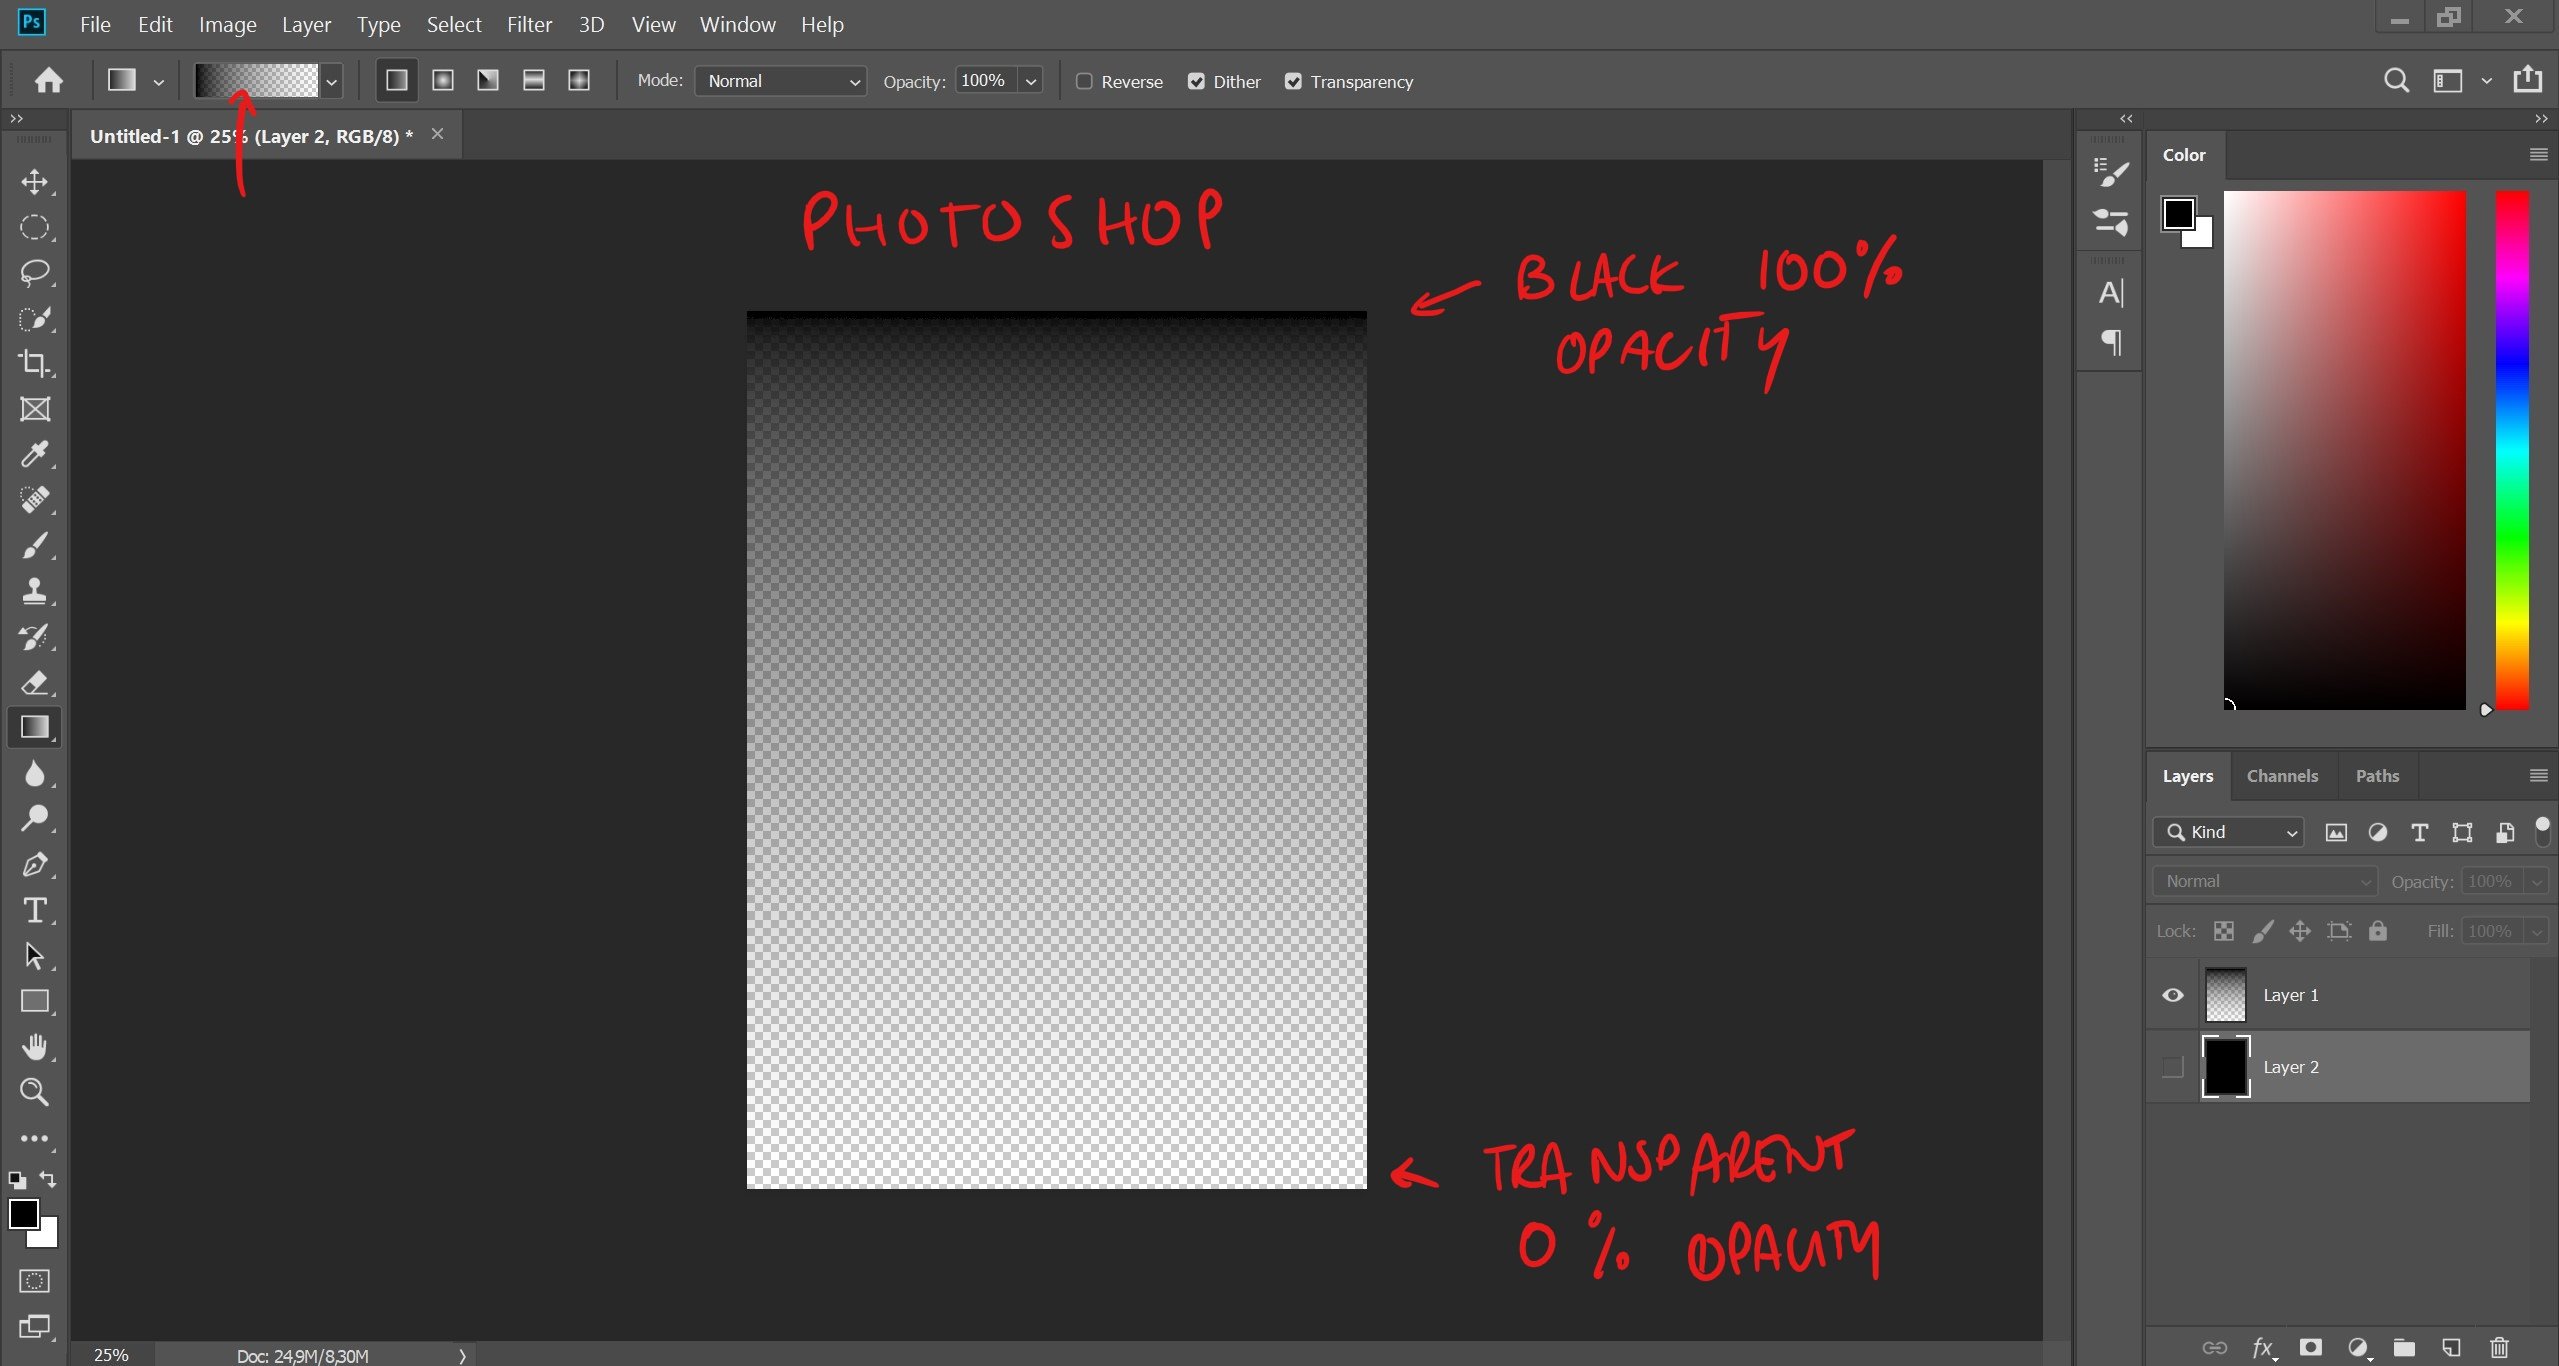Viewport: 2559px width, 1366px height.
Task: Select the Blur tool
Action: pyautogui.click(x=35, y=774)
